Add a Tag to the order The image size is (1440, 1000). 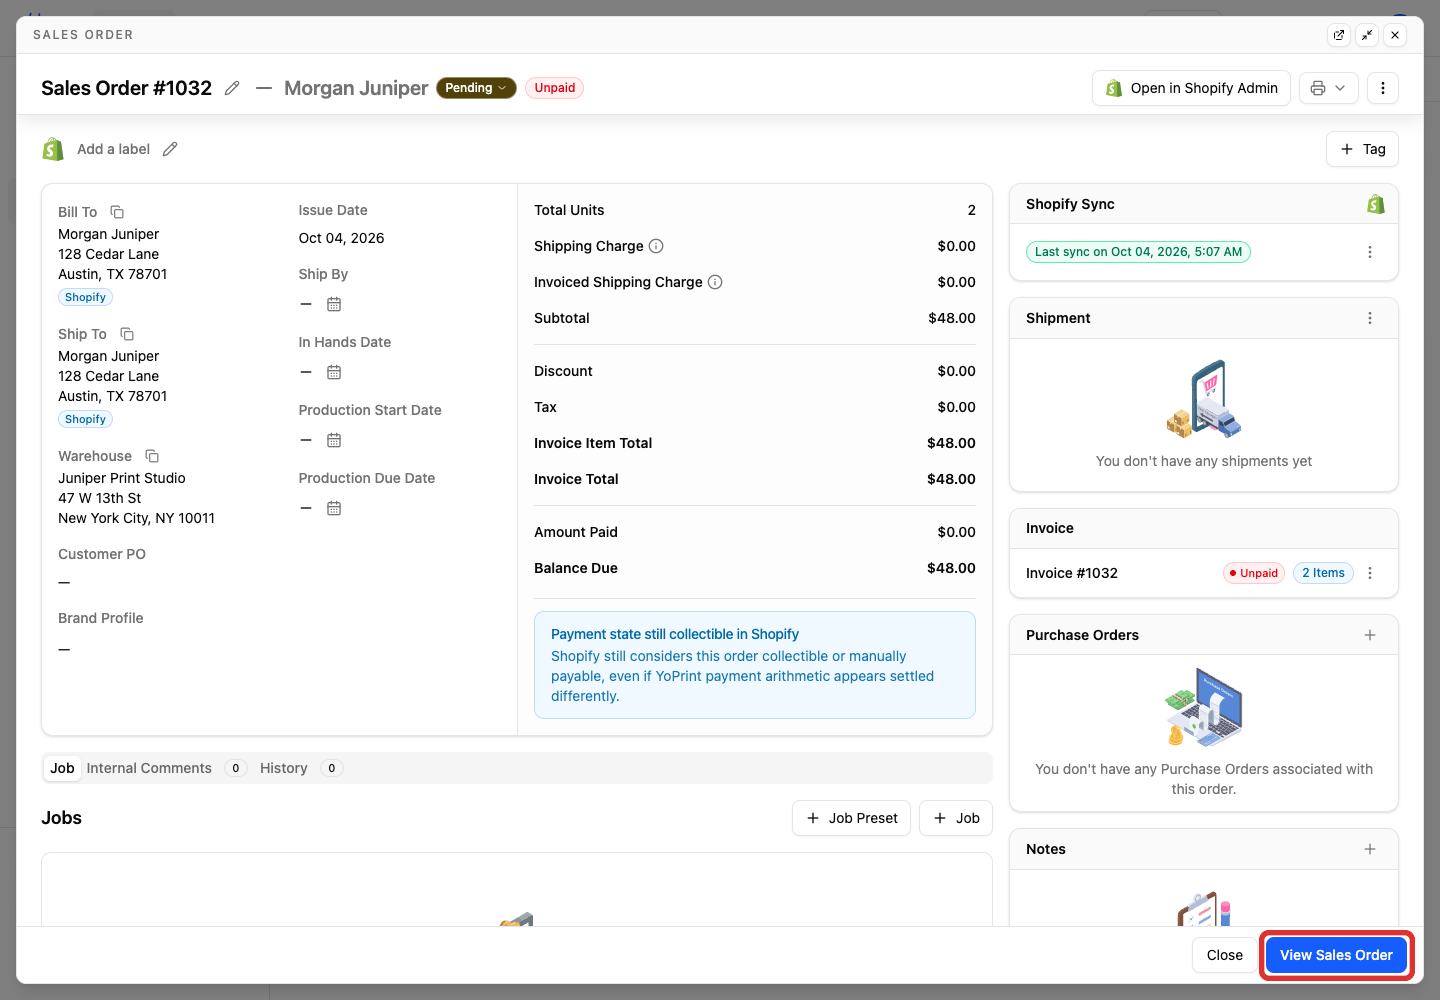point(1363,149)
